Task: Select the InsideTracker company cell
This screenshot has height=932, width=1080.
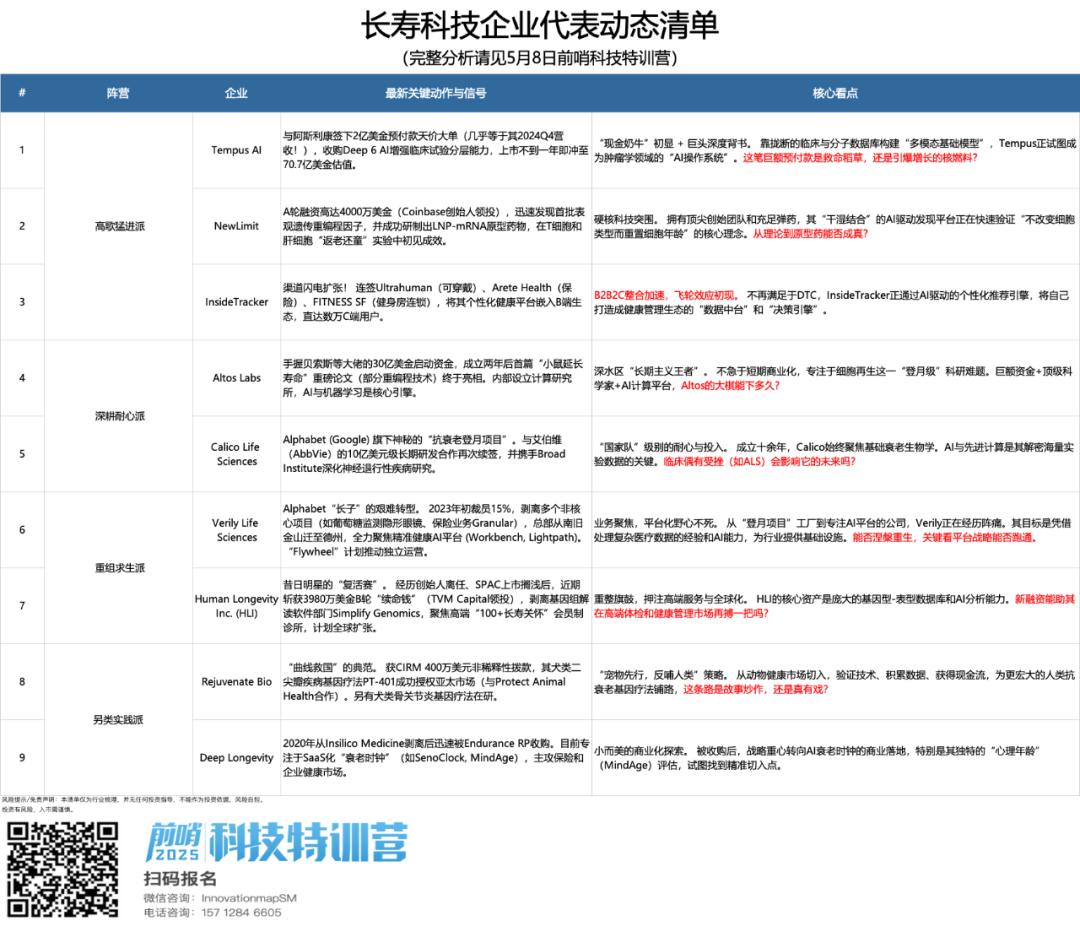Action: click(x=236, y=302)
